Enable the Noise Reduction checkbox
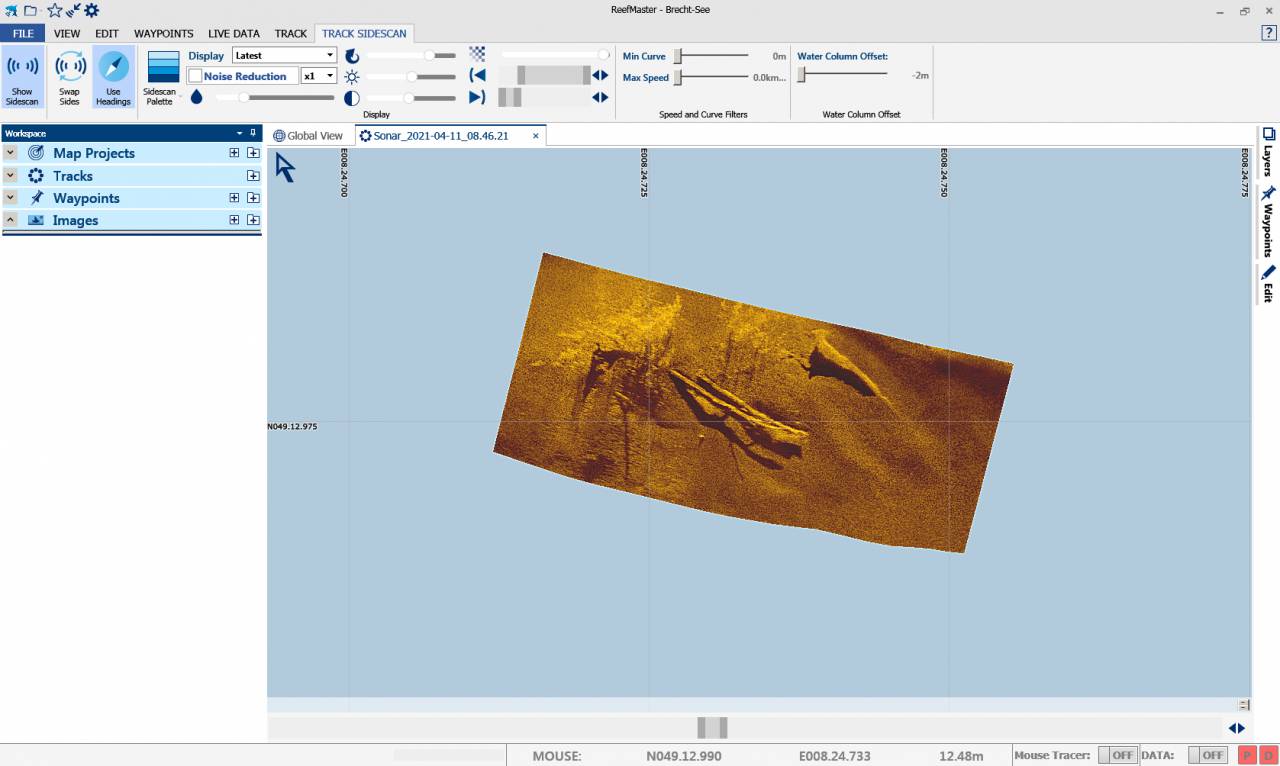Viewport: 1280px width, 766px height. click(x=196, y=76)
